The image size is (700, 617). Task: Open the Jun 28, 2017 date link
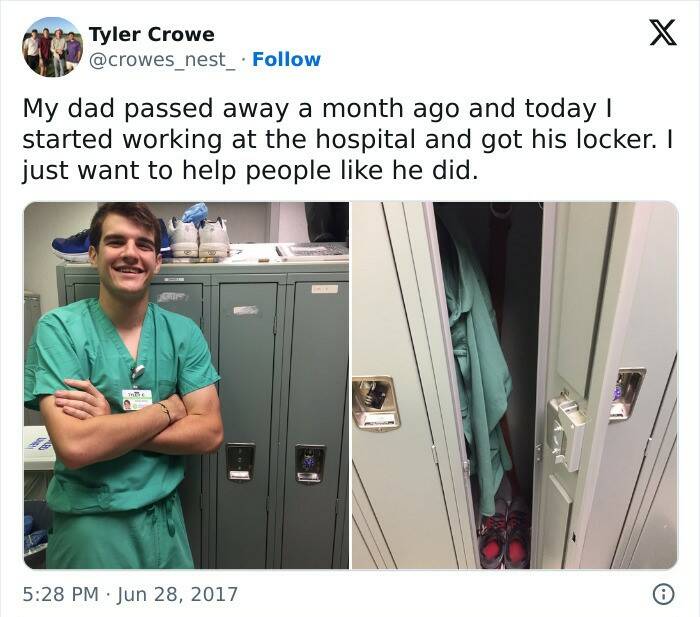point(177,594)
